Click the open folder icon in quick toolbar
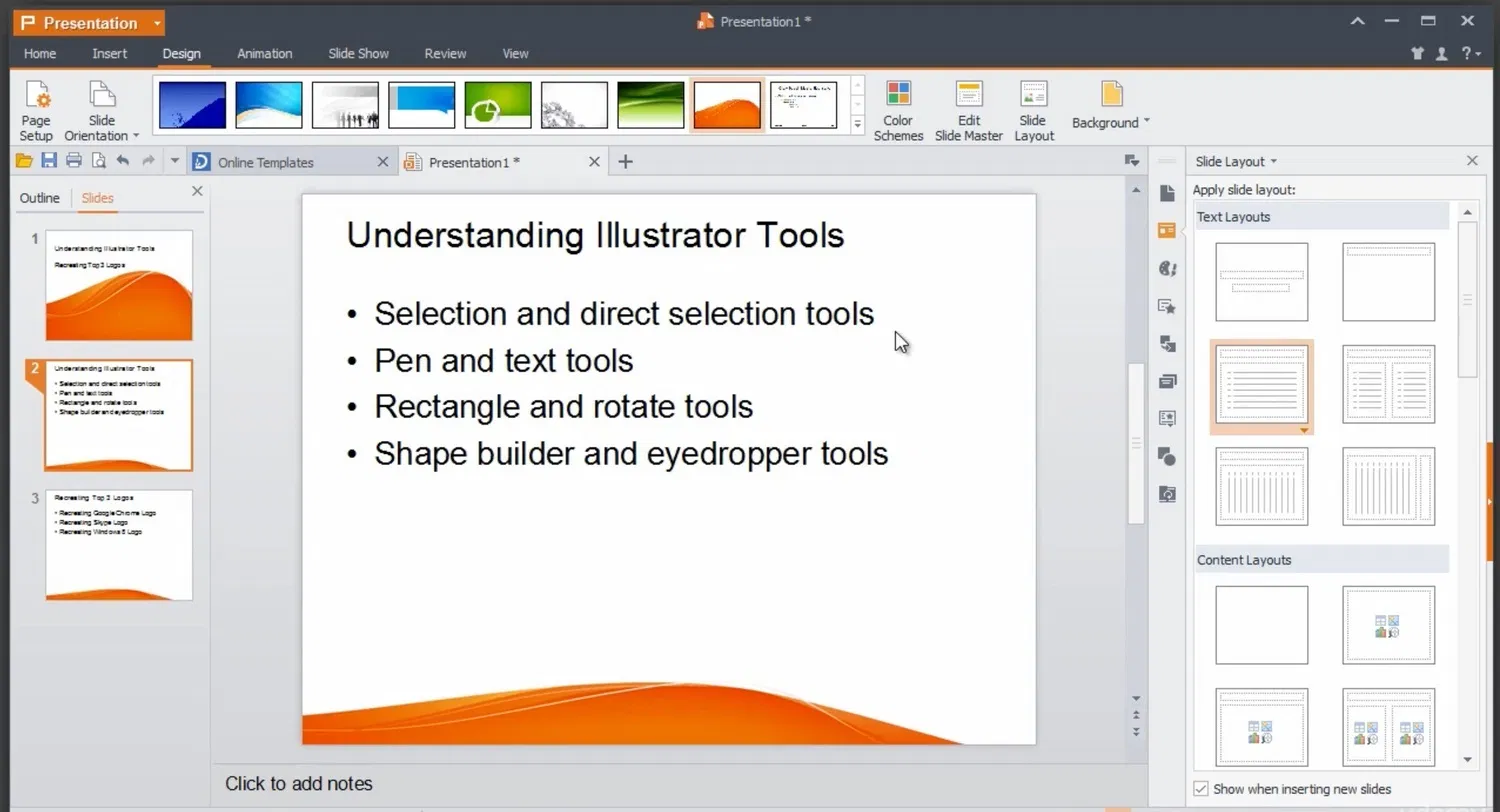Viewport: 1500px width, 812px height. [24, 161]
